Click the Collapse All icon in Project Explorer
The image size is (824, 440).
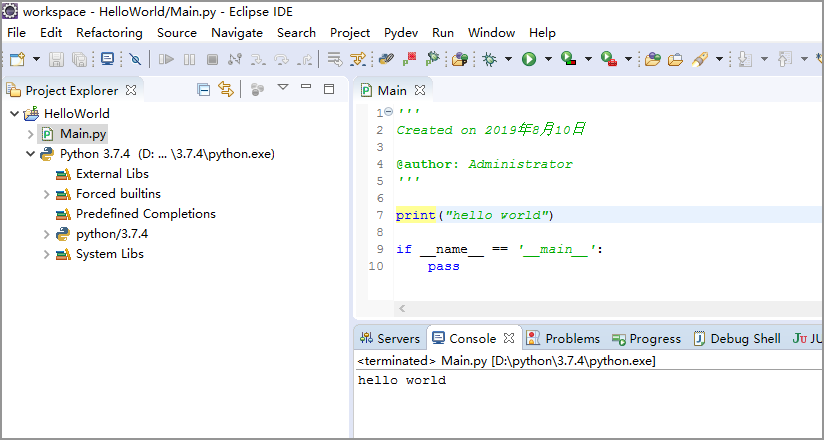pyautogui.click(x=203, y=90)
